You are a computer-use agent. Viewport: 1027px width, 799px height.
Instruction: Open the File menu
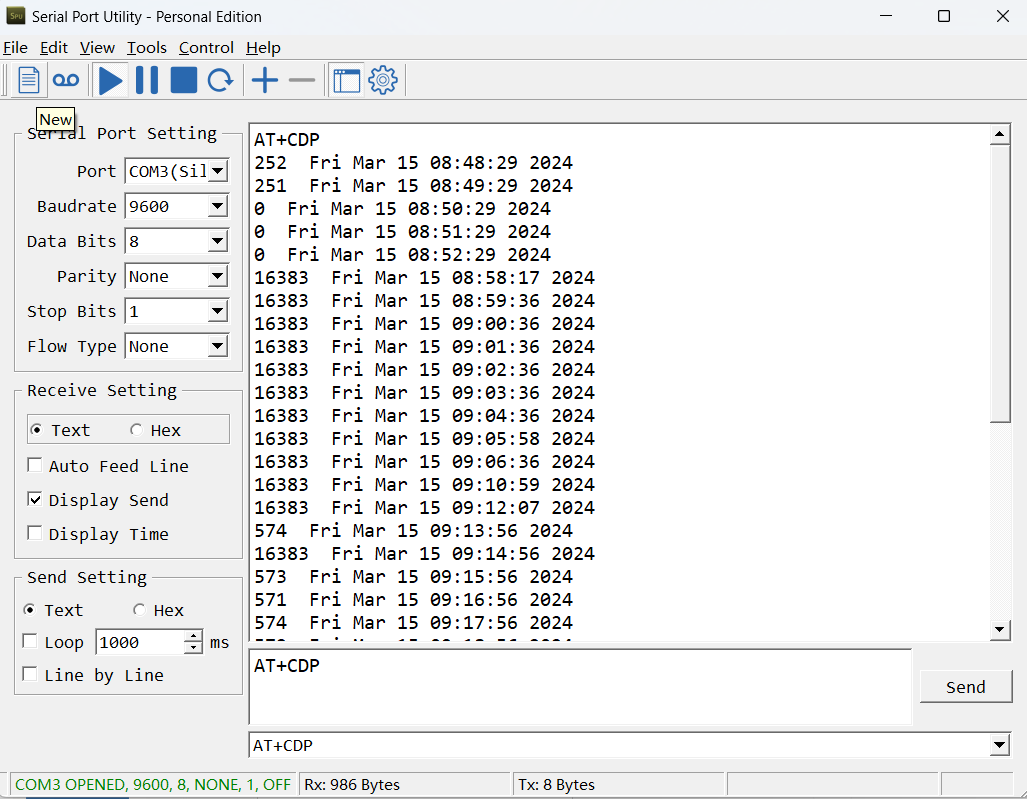(15, 48)
